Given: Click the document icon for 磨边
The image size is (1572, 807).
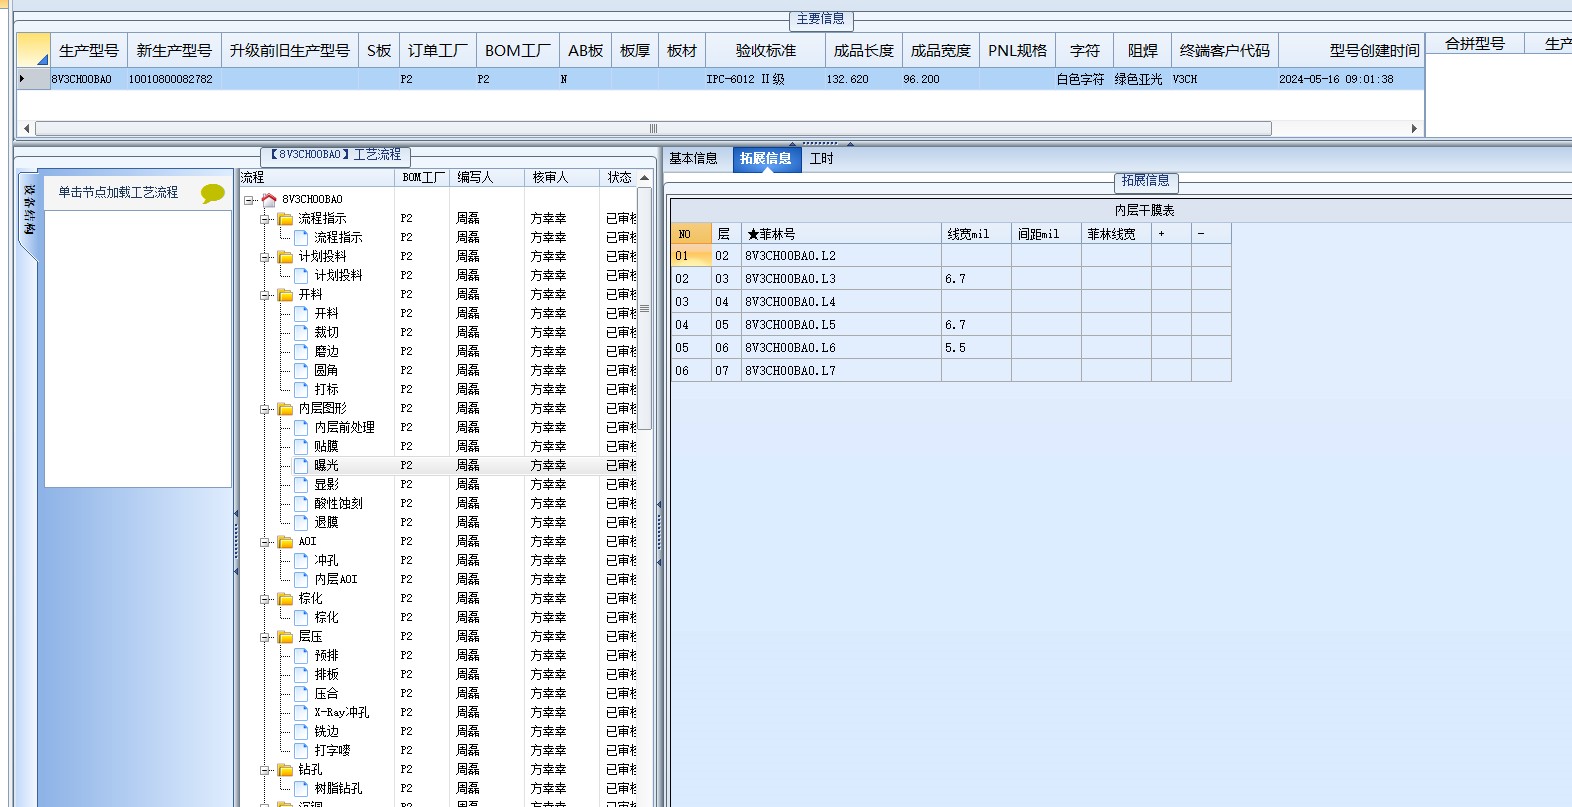Looking at the screenshot, I should pos(301,351).
